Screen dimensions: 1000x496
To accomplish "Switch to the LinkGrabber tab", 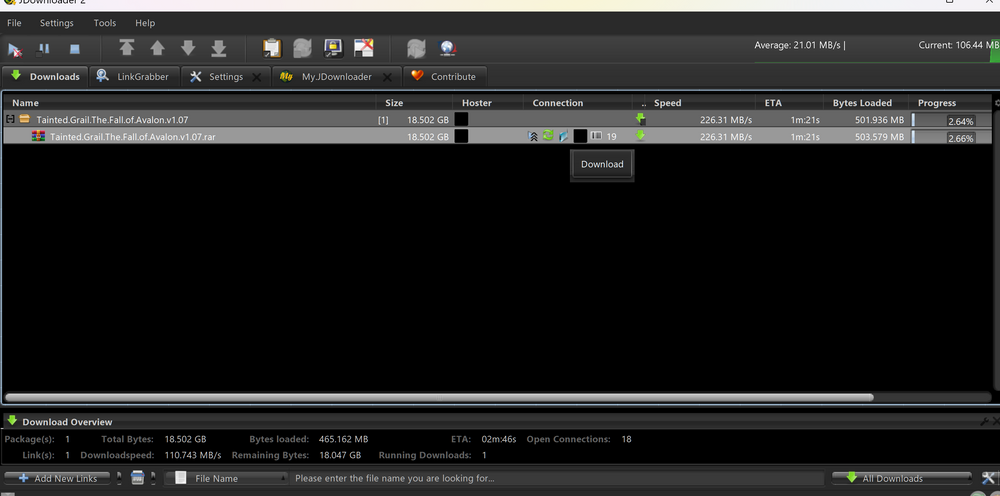I will click(x=135, y=77).
